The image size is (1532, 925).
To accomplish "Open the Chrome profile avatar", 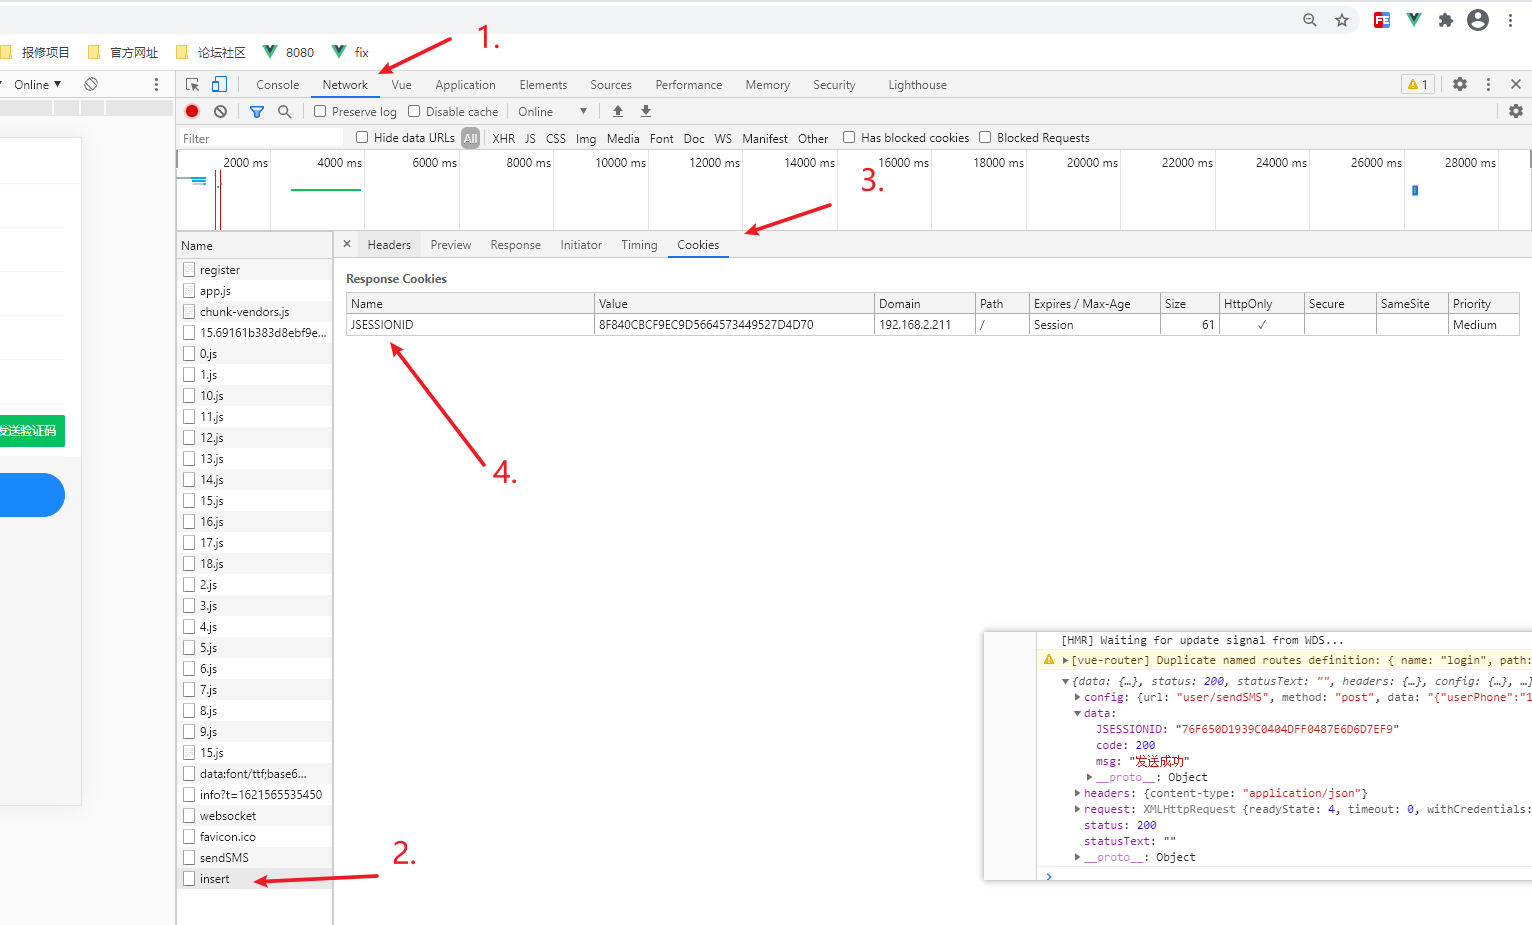I will (x=1478, y=20).
